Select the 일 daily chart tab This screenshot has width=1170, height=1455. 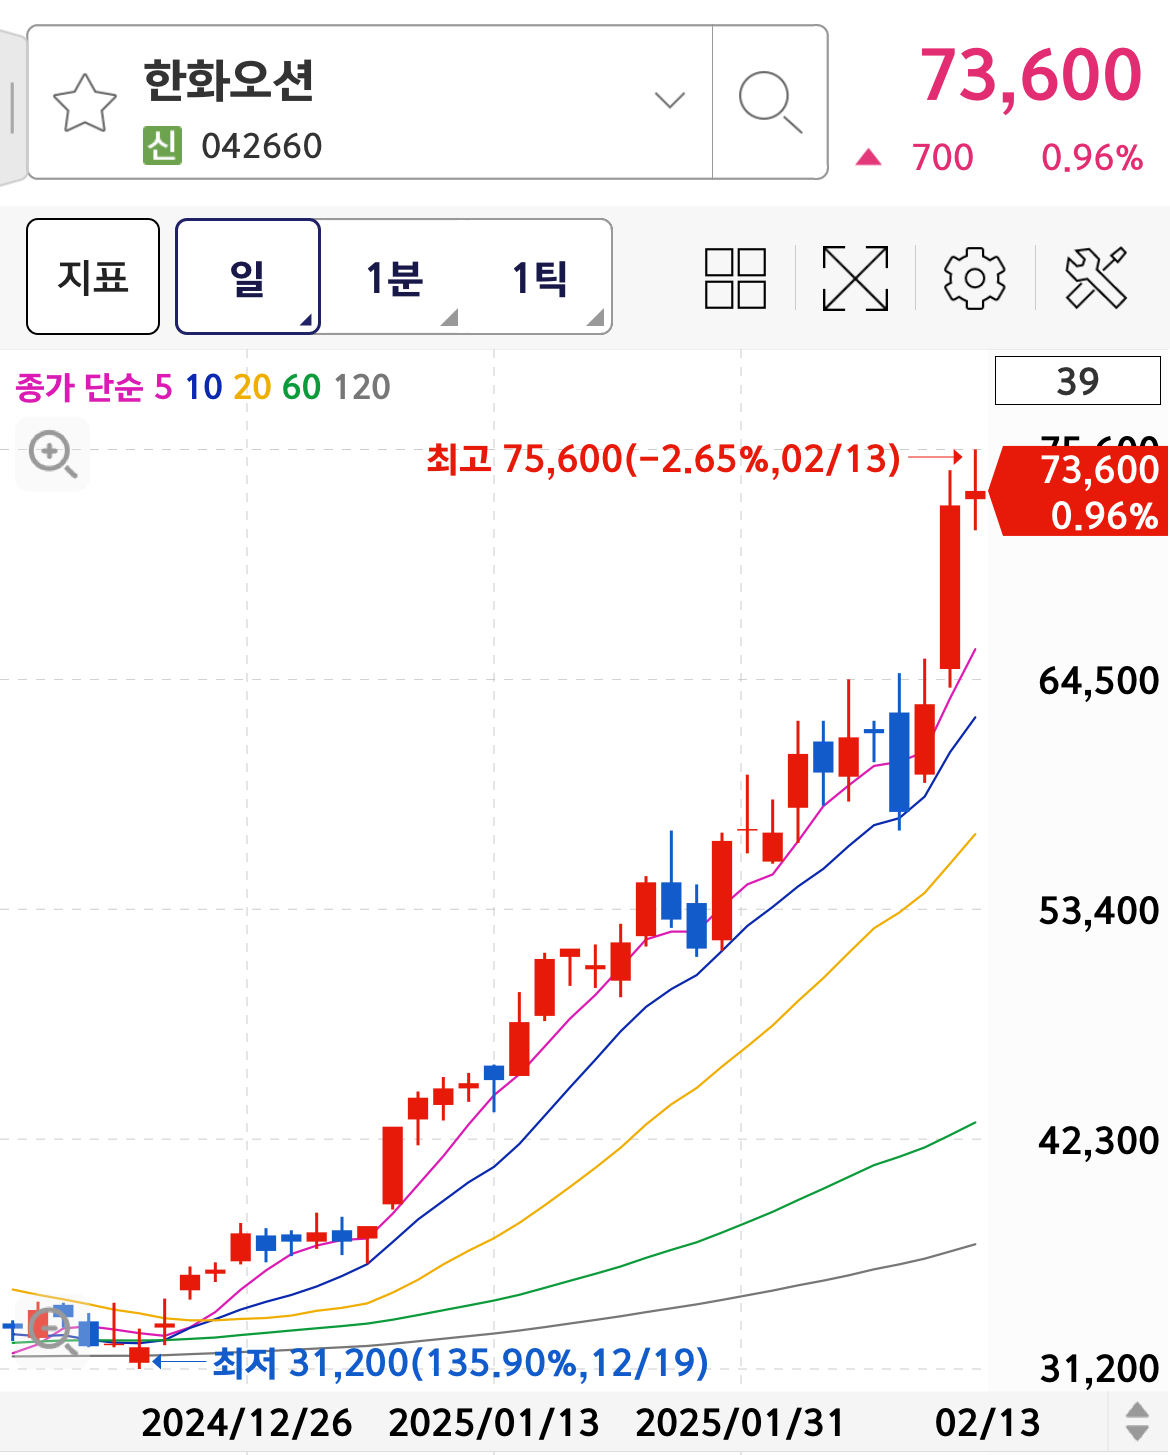(x=248, y=277)
